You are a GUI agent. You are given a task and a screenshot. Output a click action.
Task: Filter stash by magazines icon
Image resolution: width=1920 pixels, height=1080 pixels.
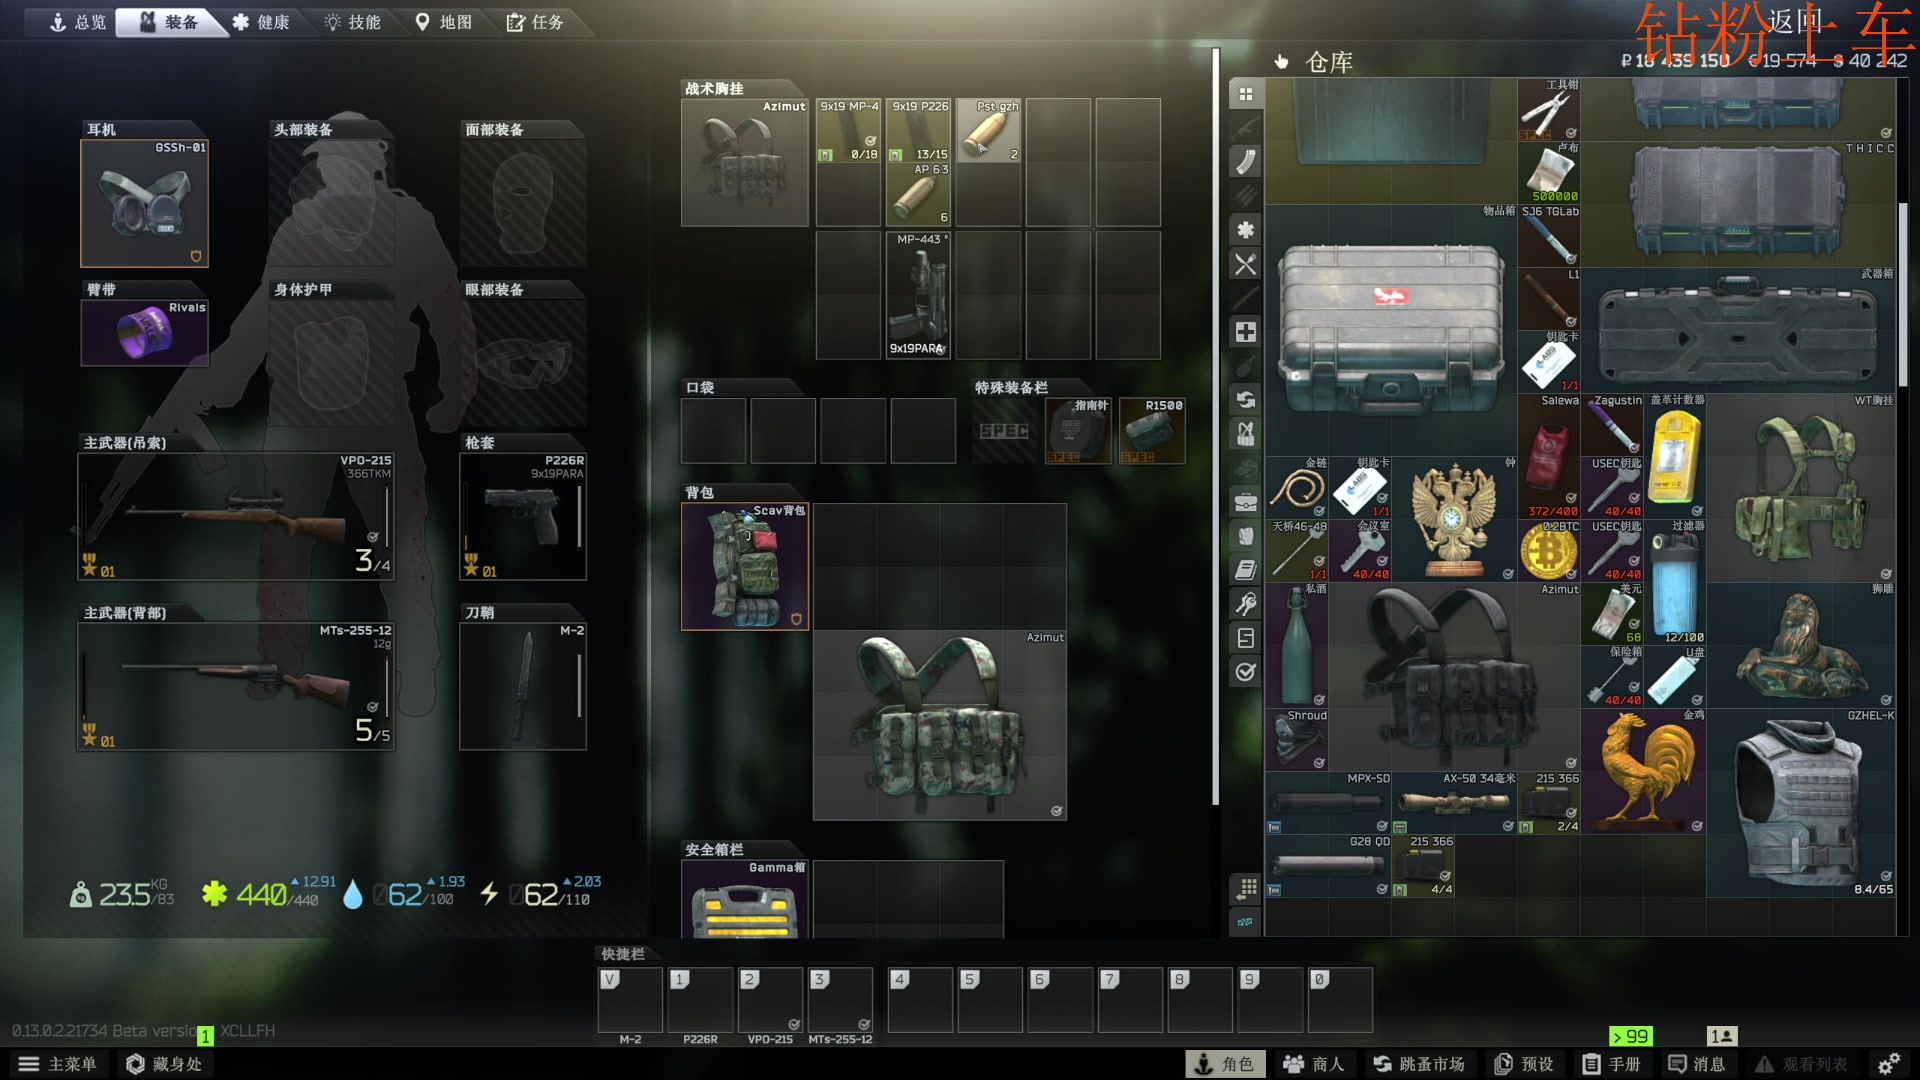1246,162
